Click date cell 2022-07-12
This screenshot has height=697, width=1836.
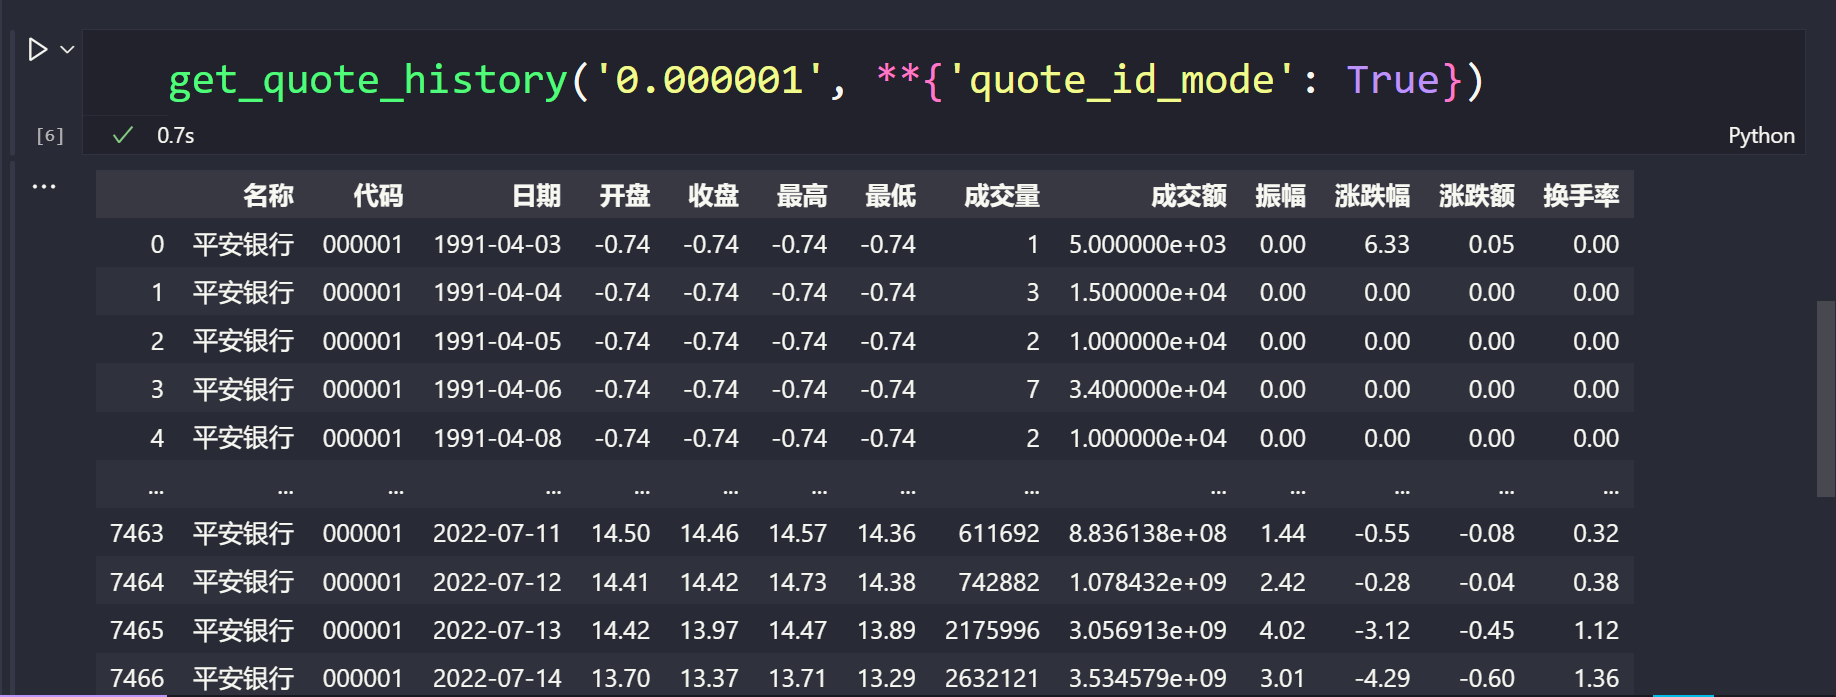coord(497,583)
